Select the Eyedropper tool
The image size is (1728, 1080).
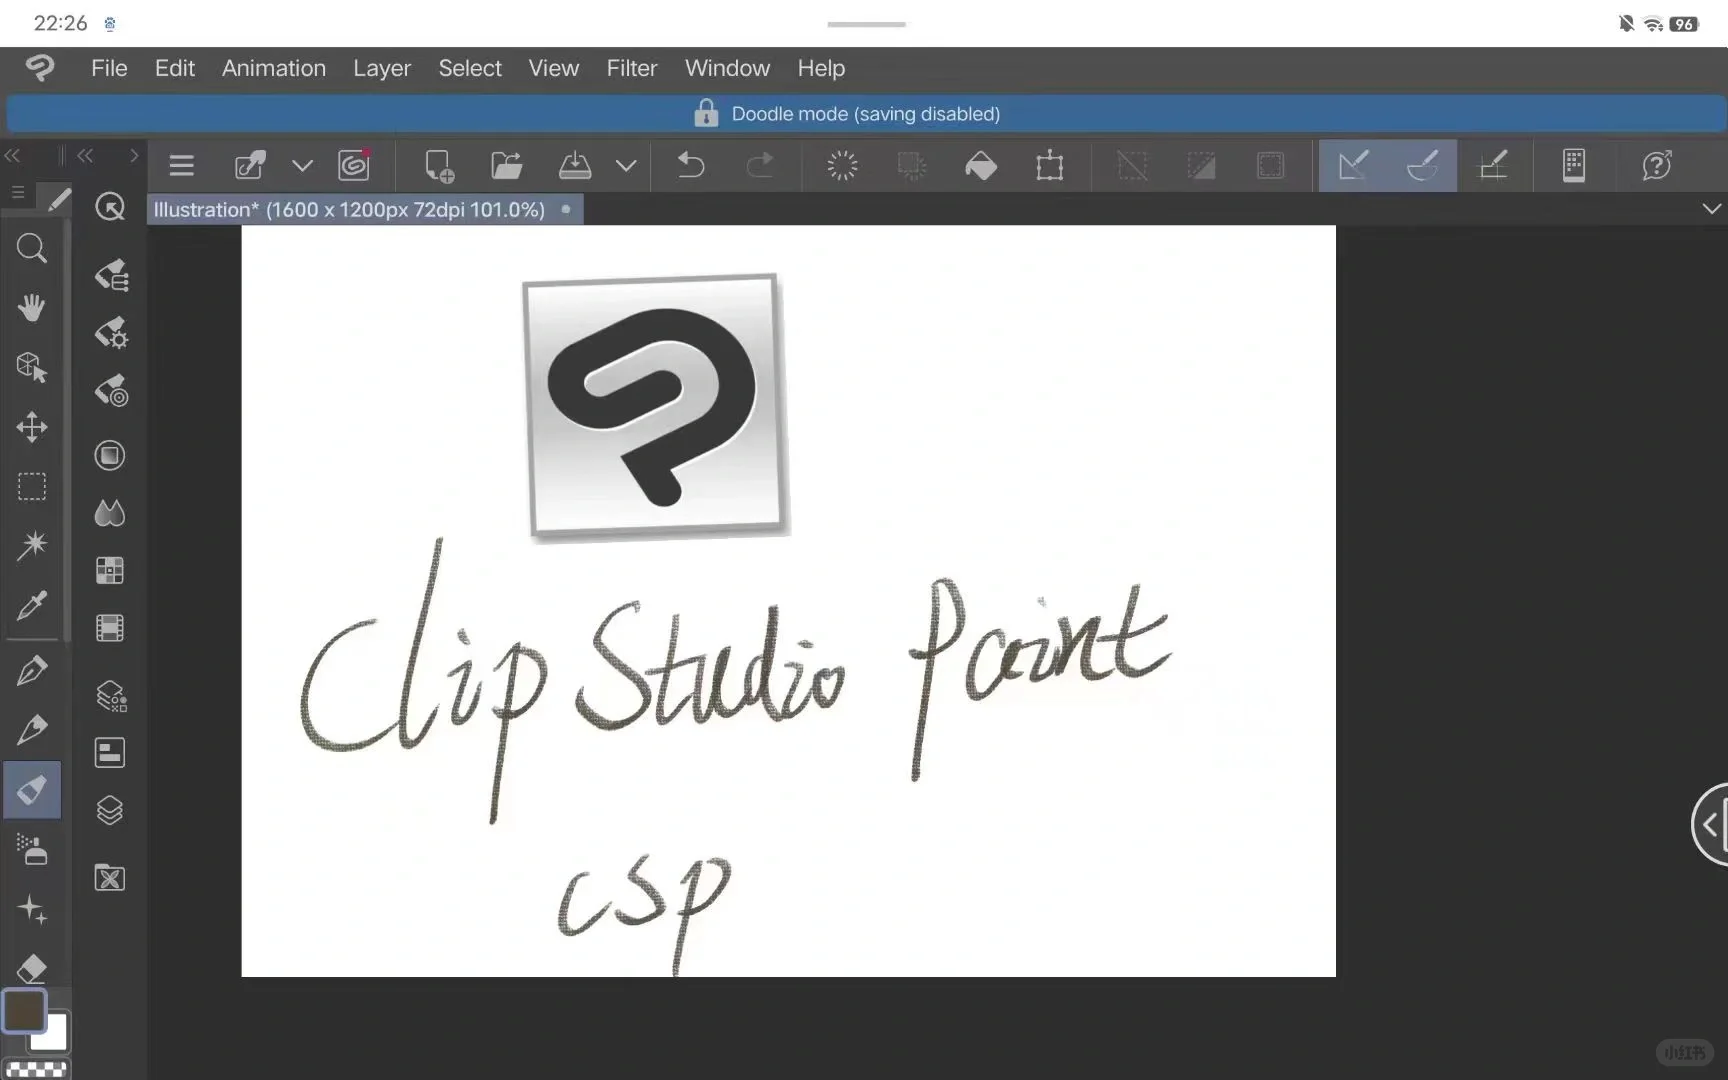pyautogui.click(x=32, y=605)
